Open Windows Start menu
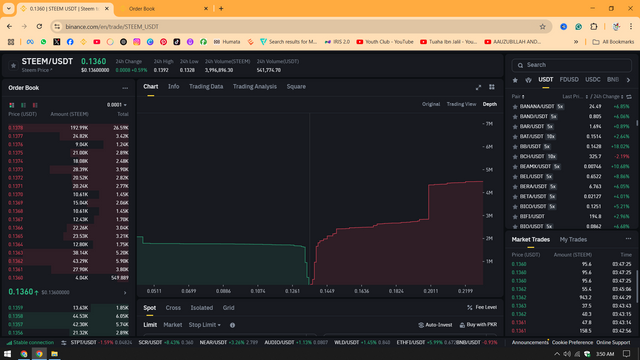640x360 pixels. coord(7,354)
